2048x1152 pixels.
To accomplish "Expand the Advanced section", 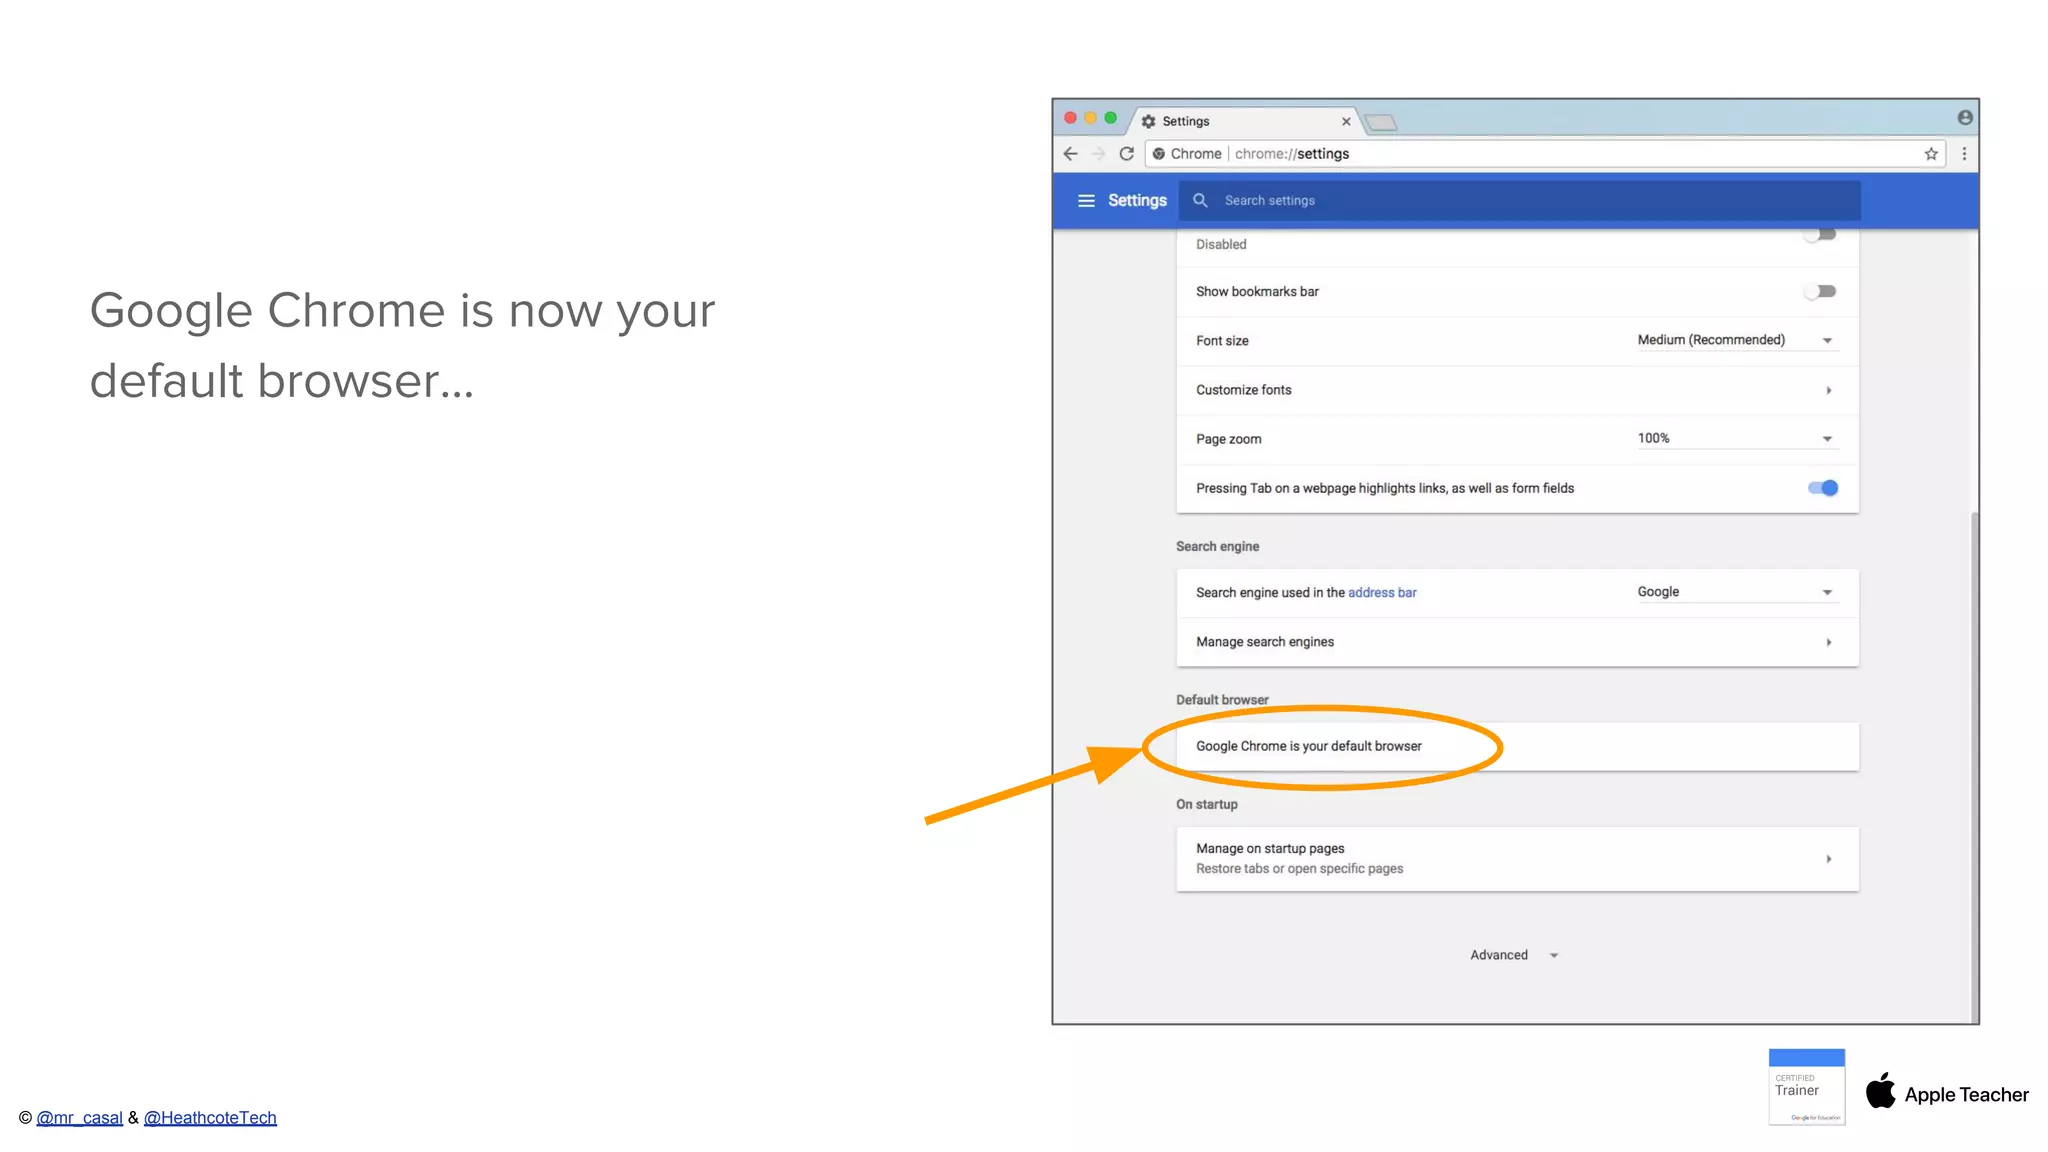I will point(1514,956).
